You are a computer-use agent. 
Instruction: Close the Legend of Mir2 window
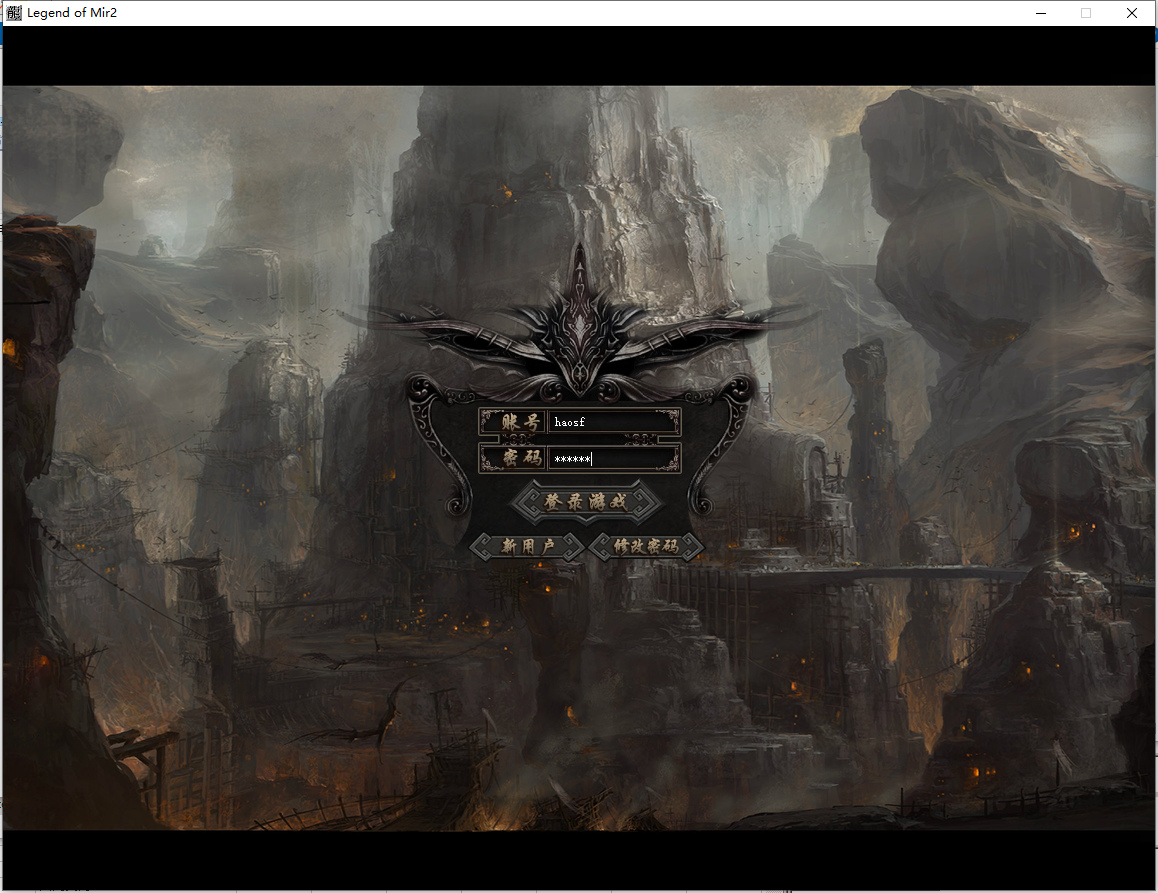pos(1132,13)
